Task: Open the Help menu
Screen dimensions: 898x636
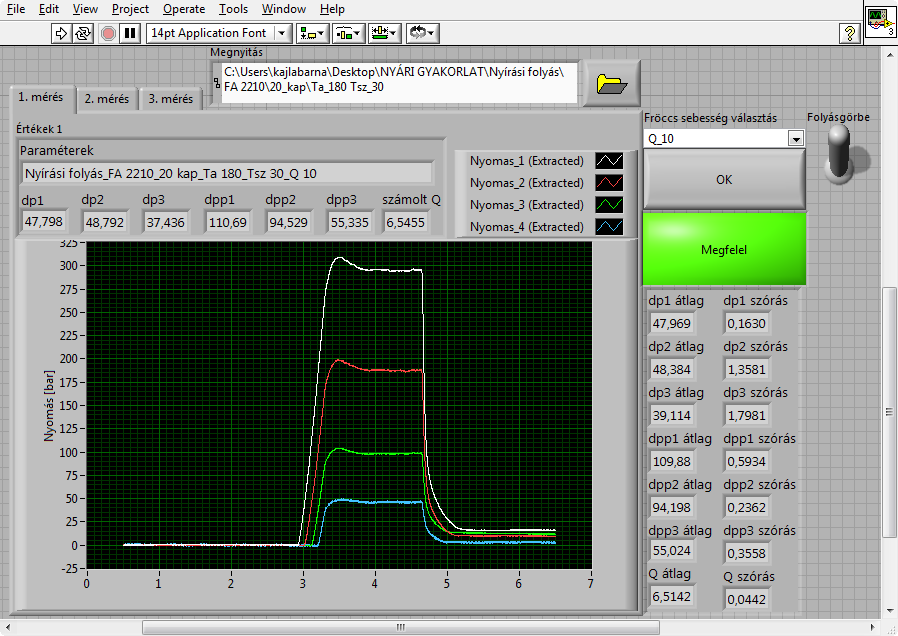Action: pos(332,9)
